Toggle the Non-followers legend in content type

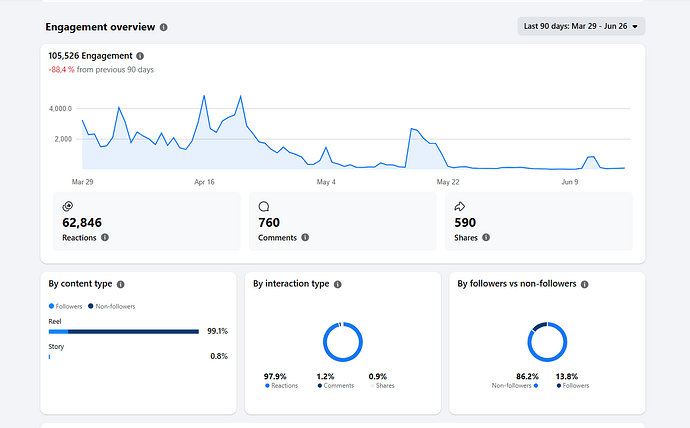pos(112,307)
